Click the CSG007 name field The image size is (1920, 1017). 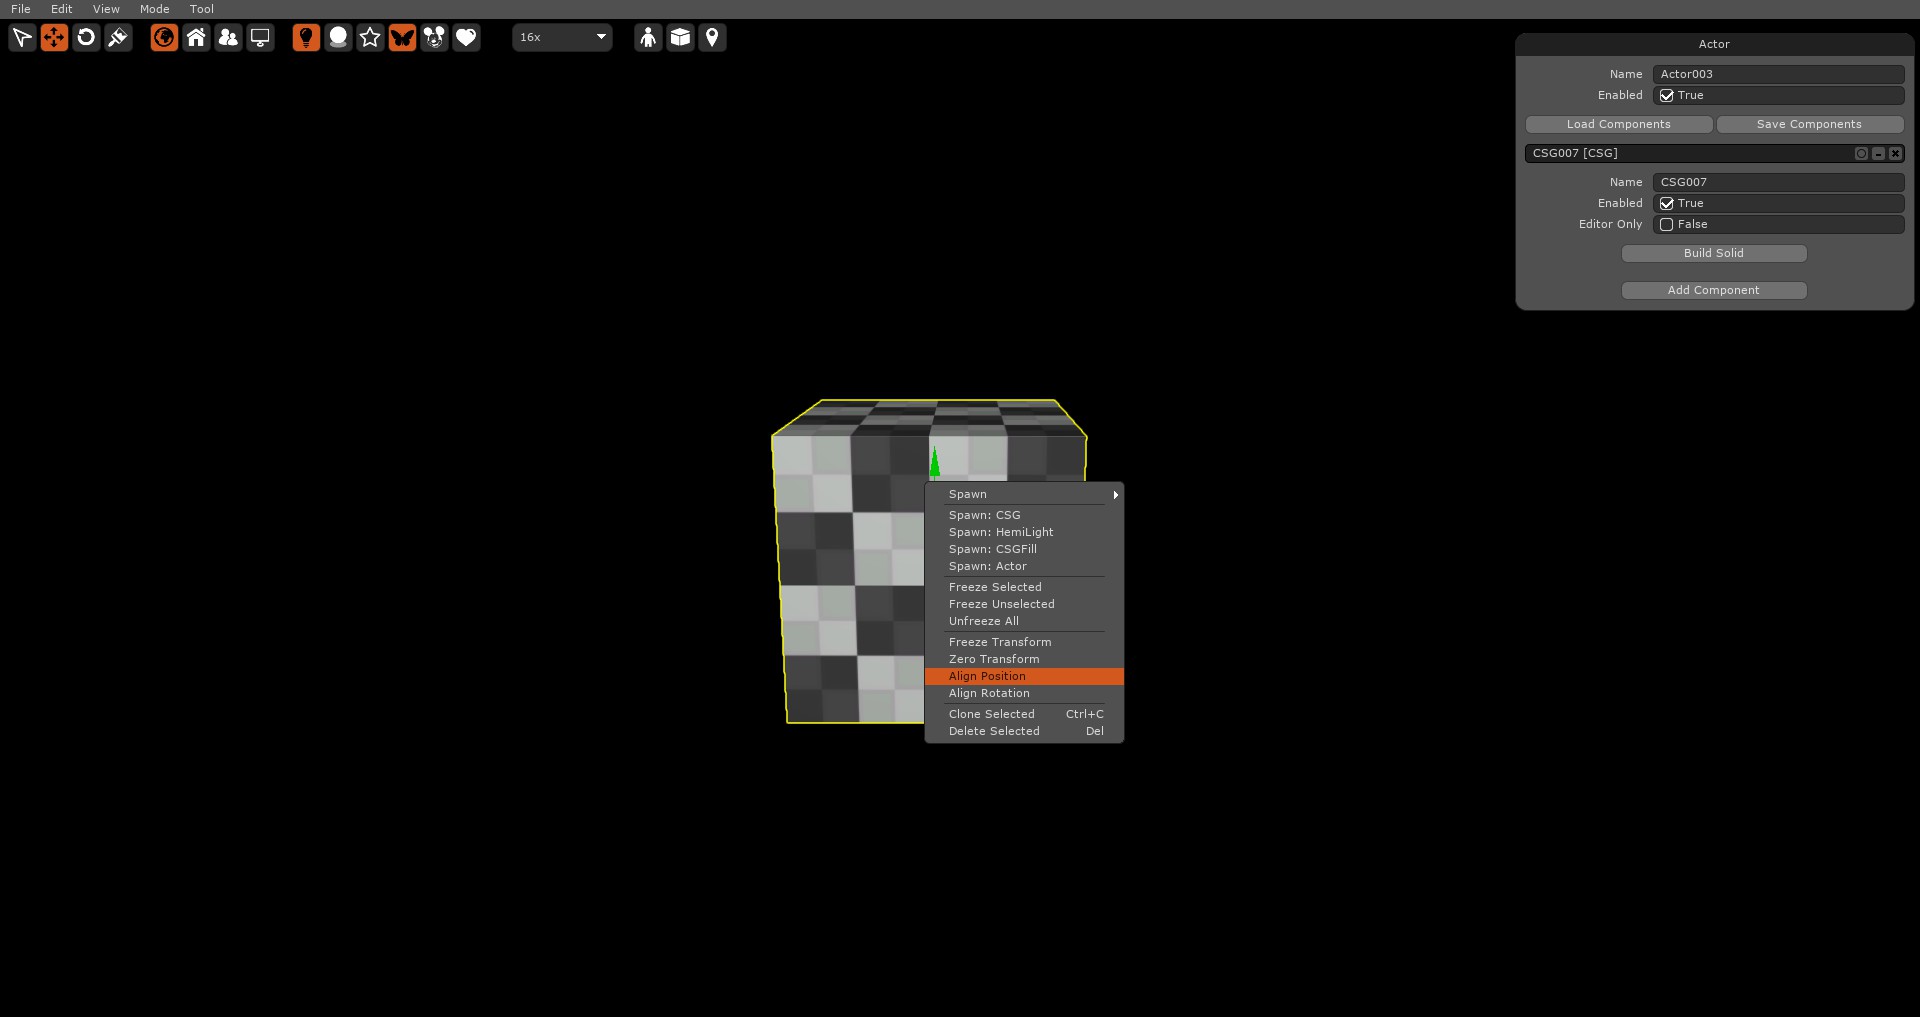[1779, 183]
